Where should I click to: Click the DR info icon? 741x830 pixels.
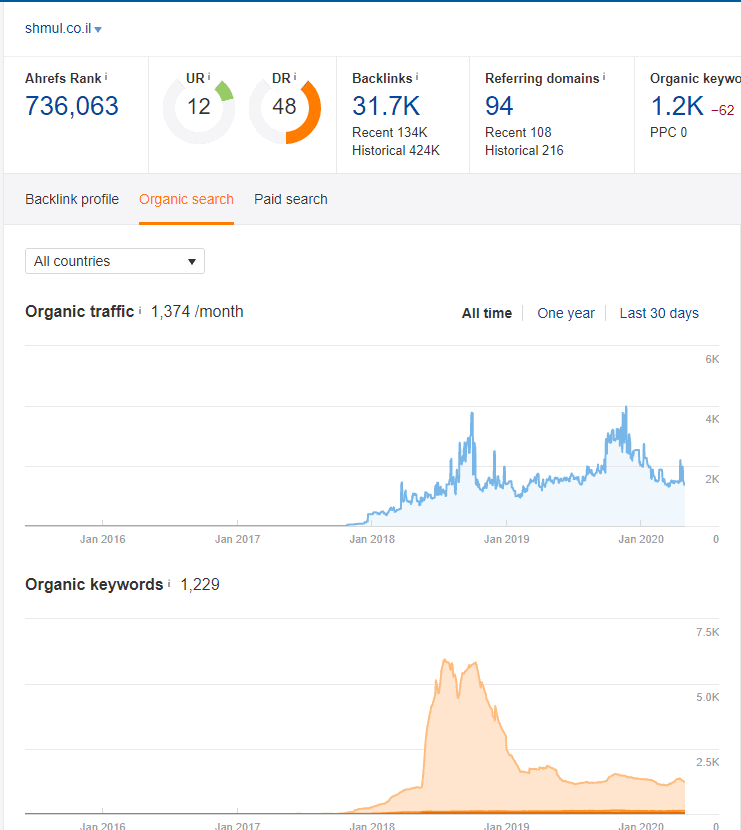(x=295, y=77)
